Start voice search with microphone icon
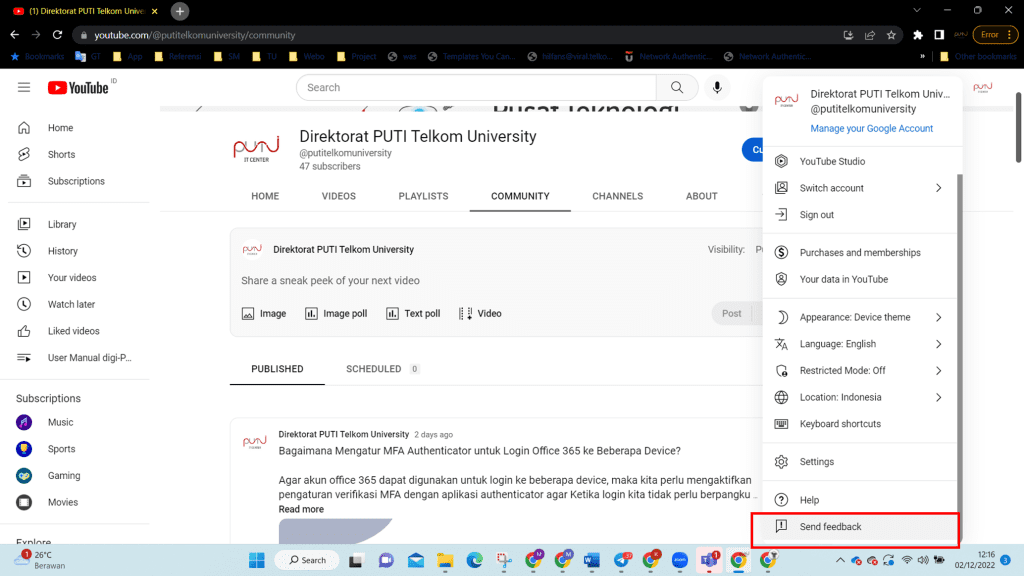The image size is (1024, 576). tap(717, 88)
